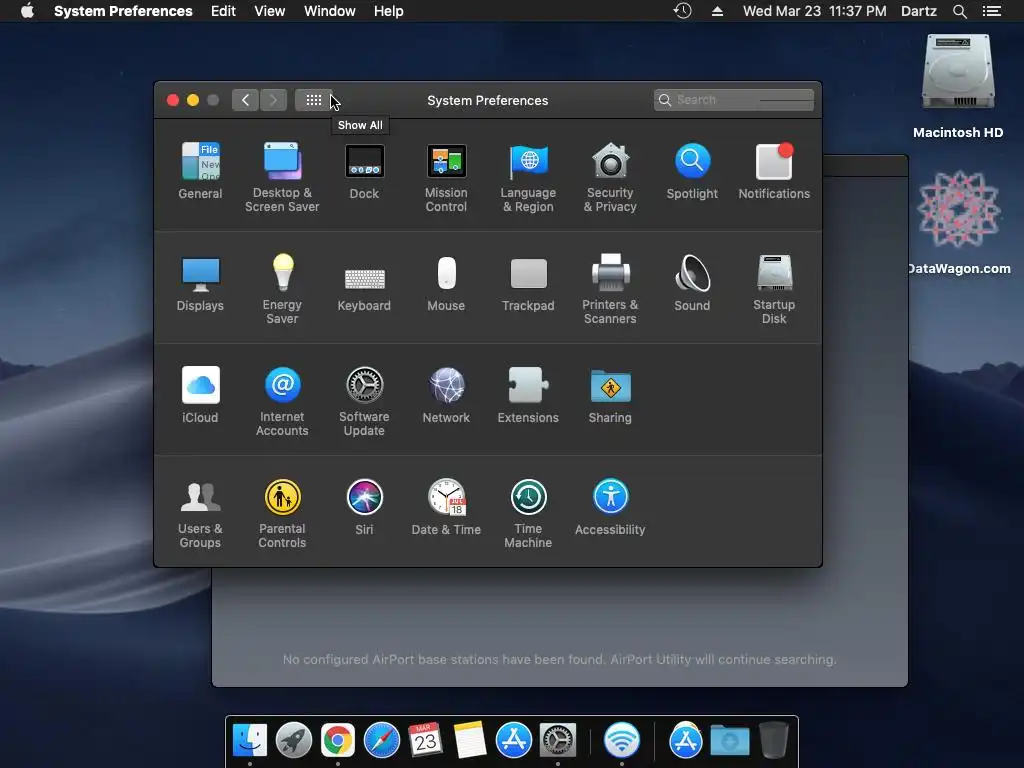
Task: Go back with the left chevron button
Action: coord(246,100)
